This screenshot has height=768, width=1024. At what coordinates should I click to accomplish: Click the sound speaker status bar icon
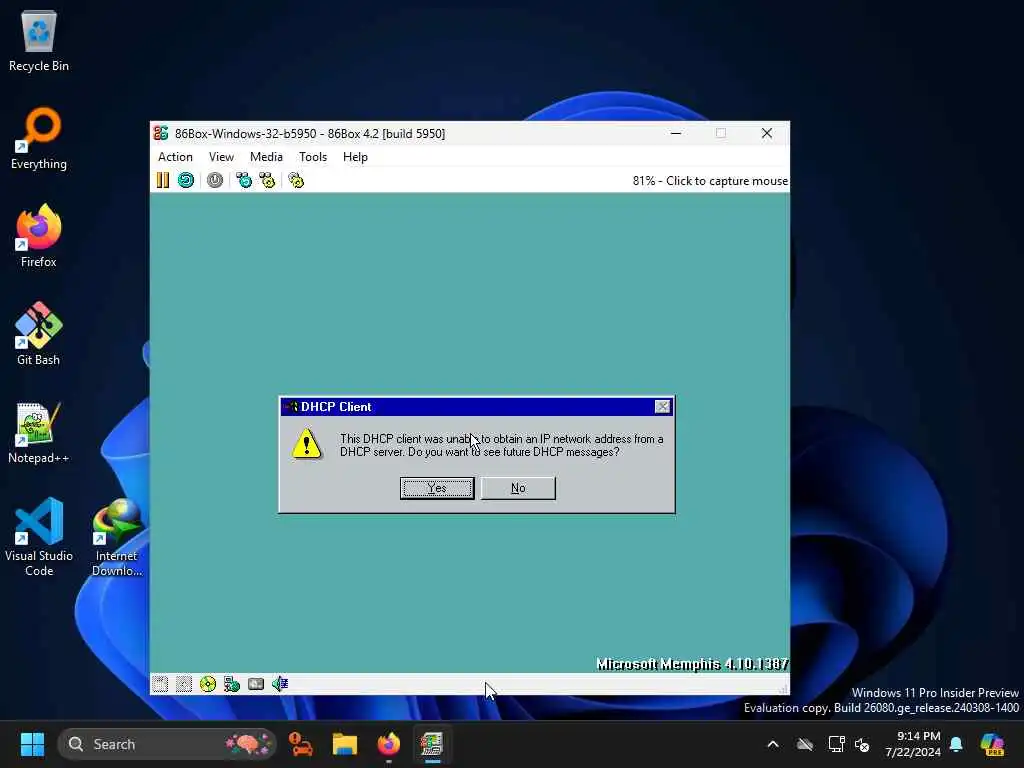[280, 684]
